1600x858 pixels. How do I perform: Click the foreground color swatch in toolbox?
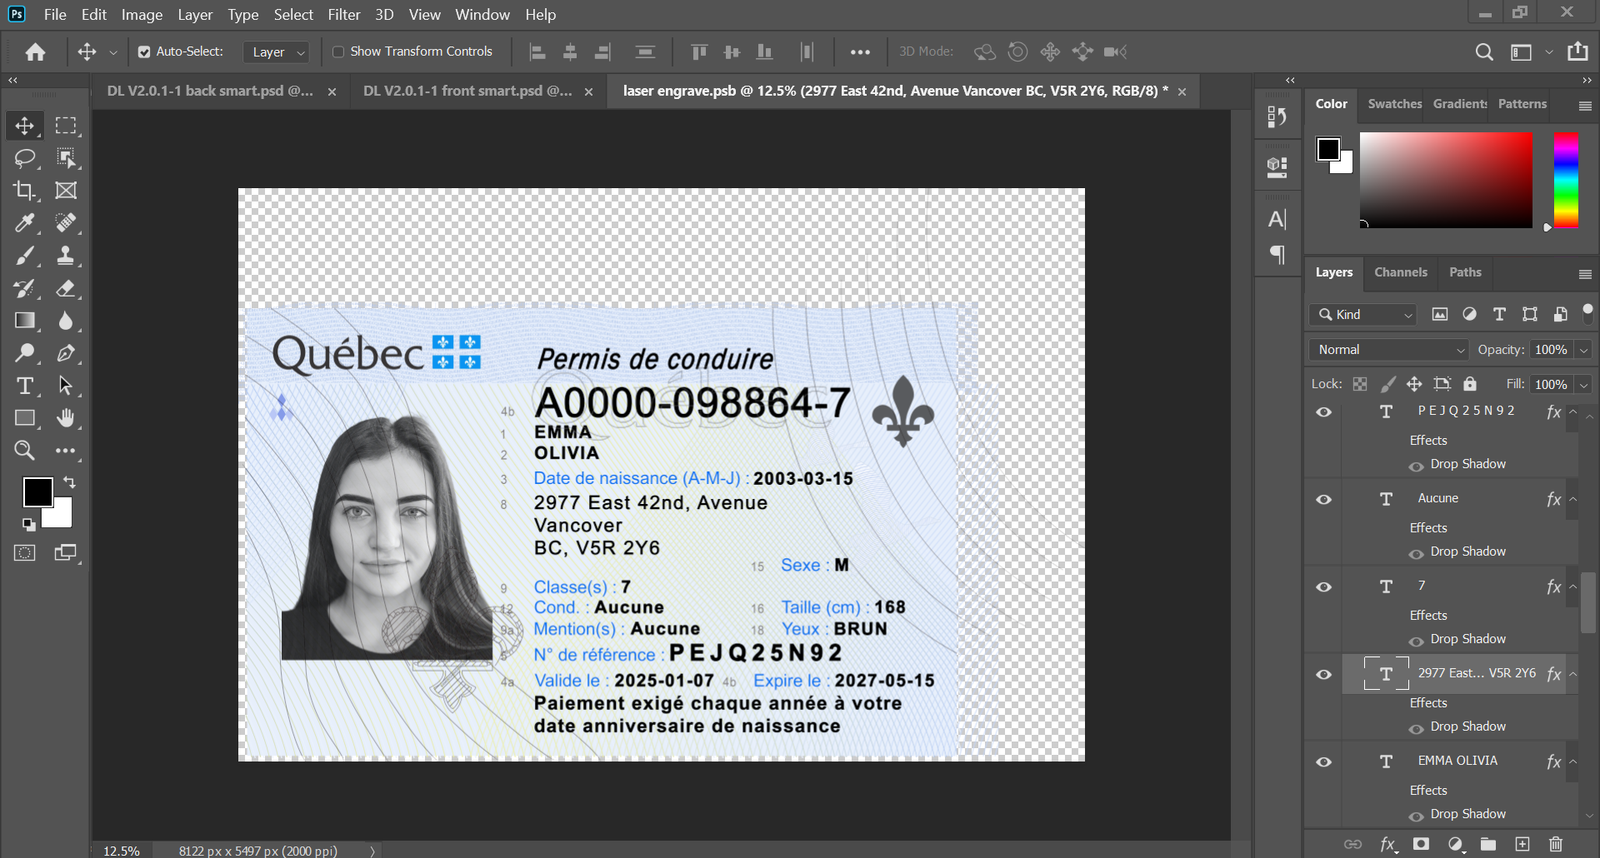pyautogui.click(x=38, y=492)
